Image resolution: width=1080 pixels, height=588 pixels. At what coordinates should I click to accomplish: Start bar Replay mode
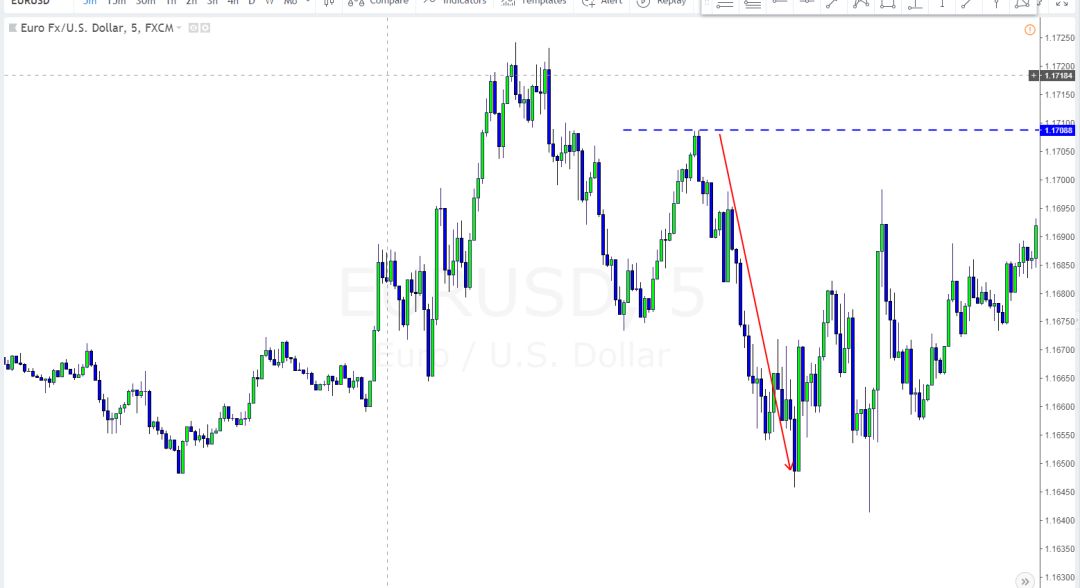tap(662, 3)
